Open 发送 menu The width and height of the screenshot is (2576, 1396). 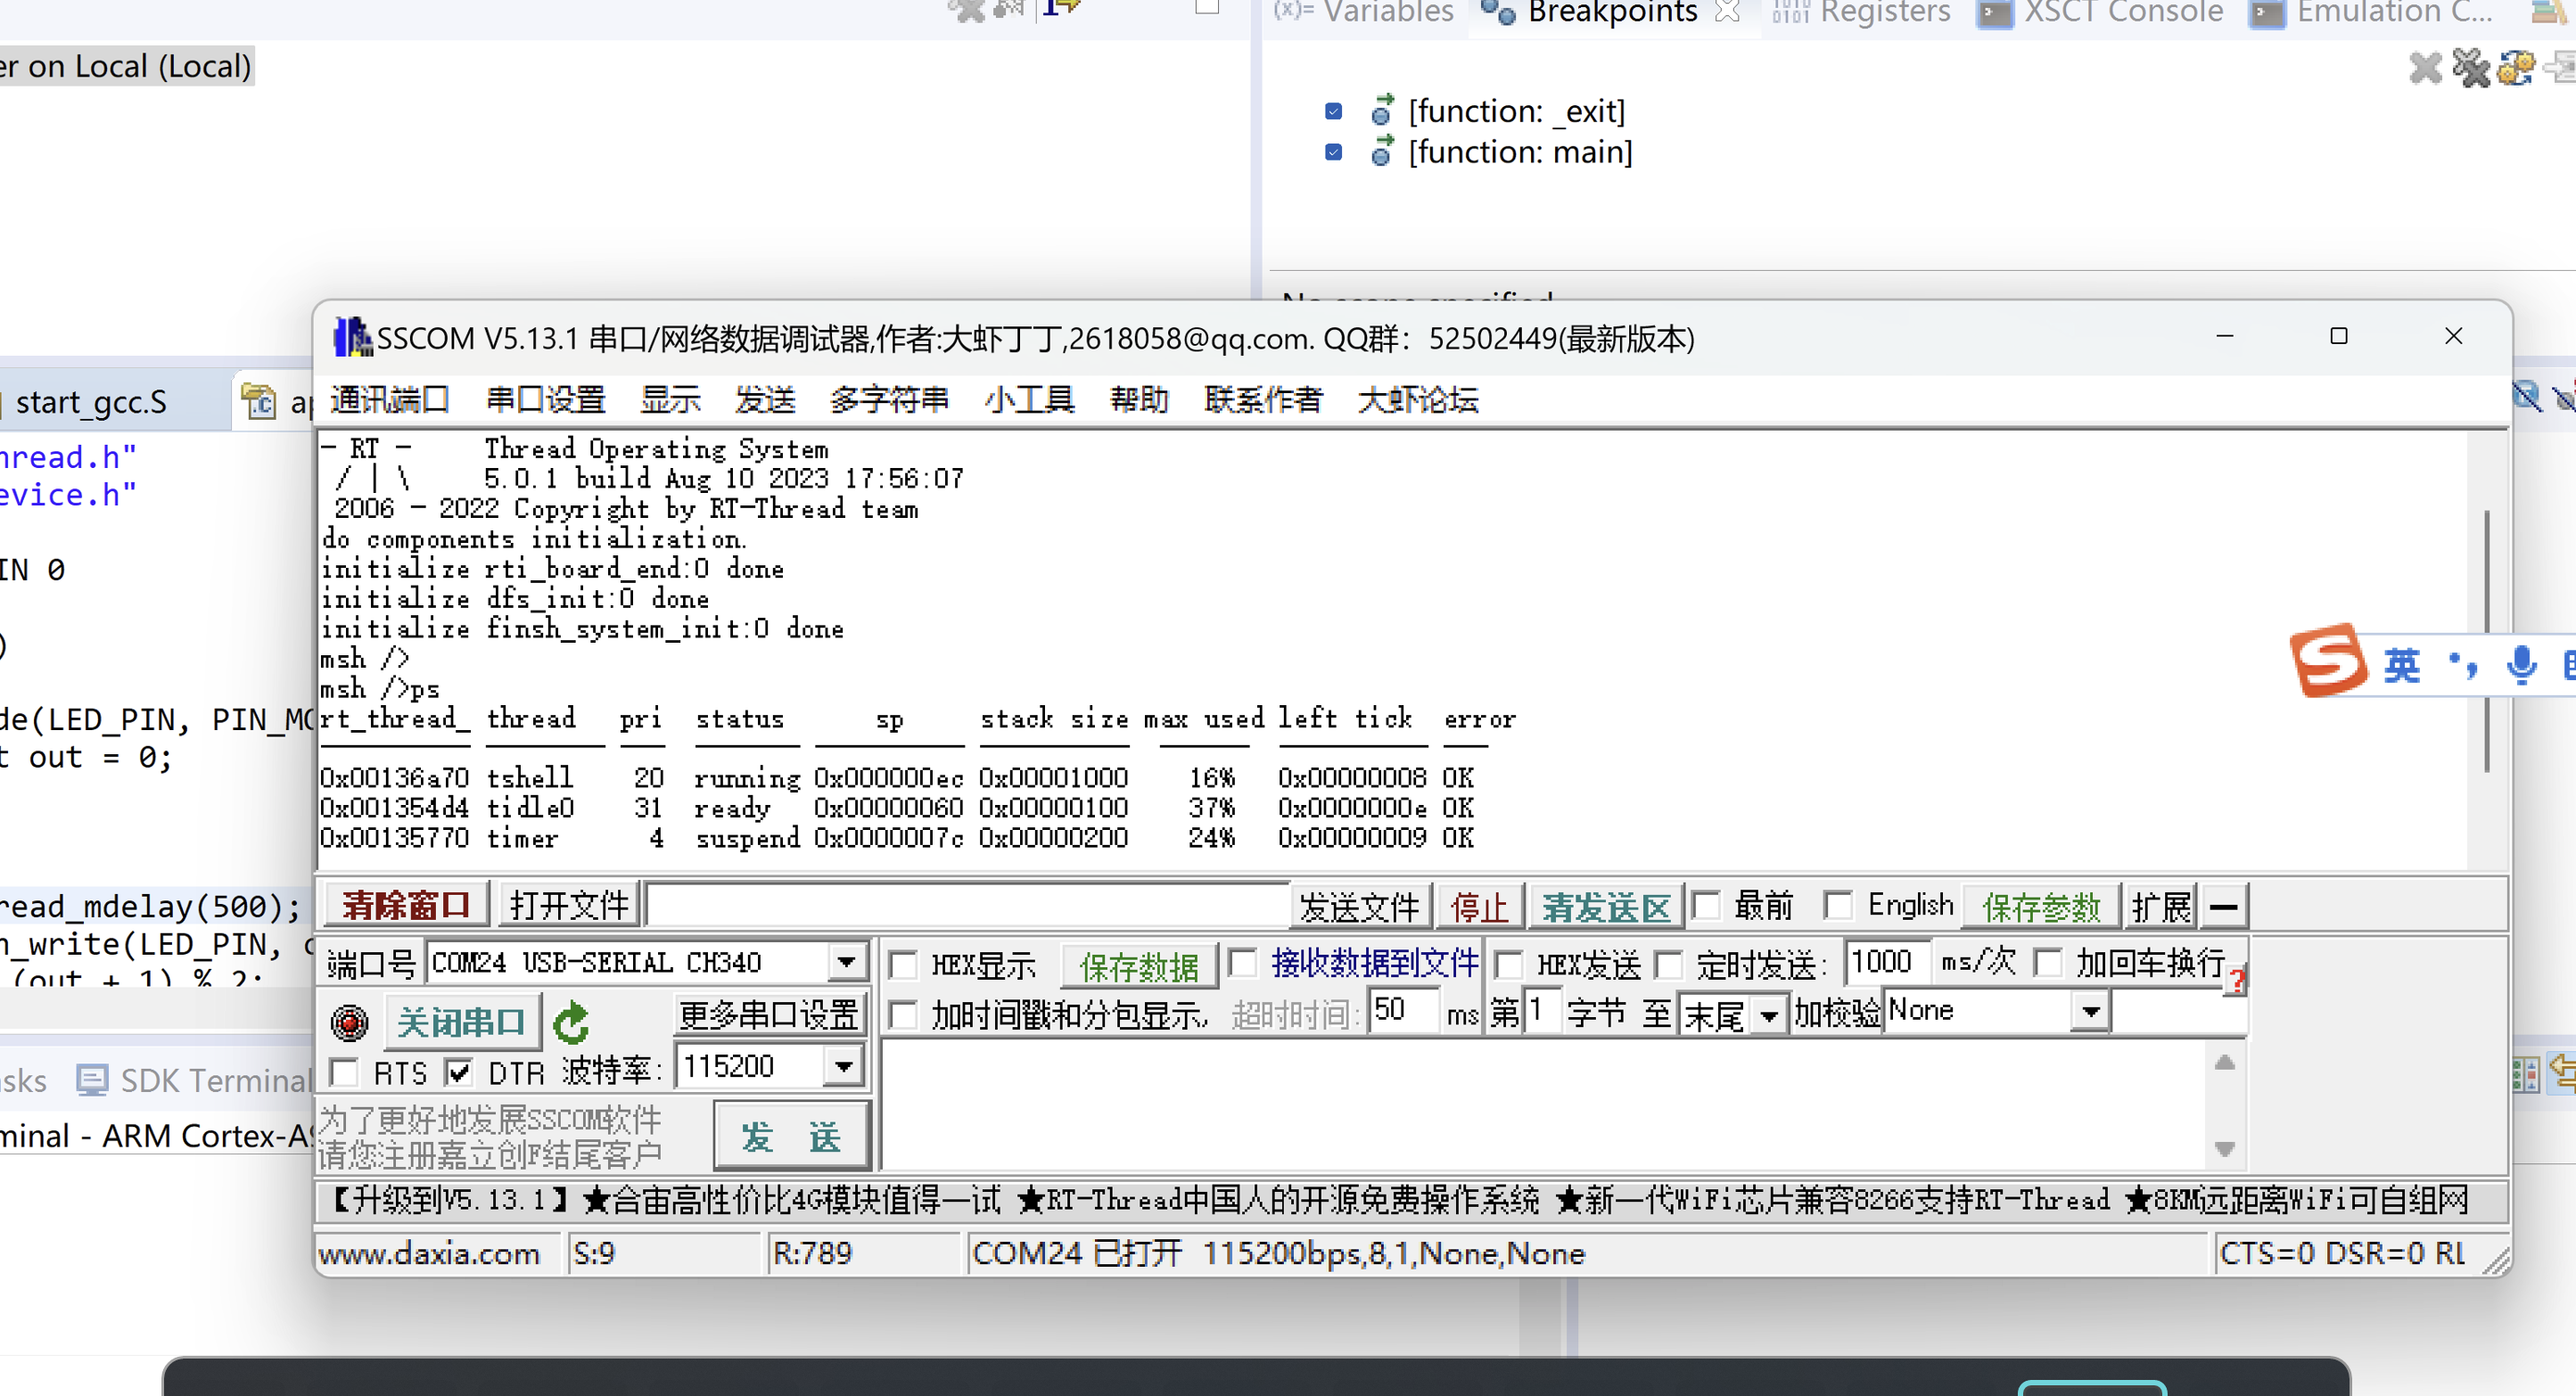pyautogui.click(x=765, y=400)
